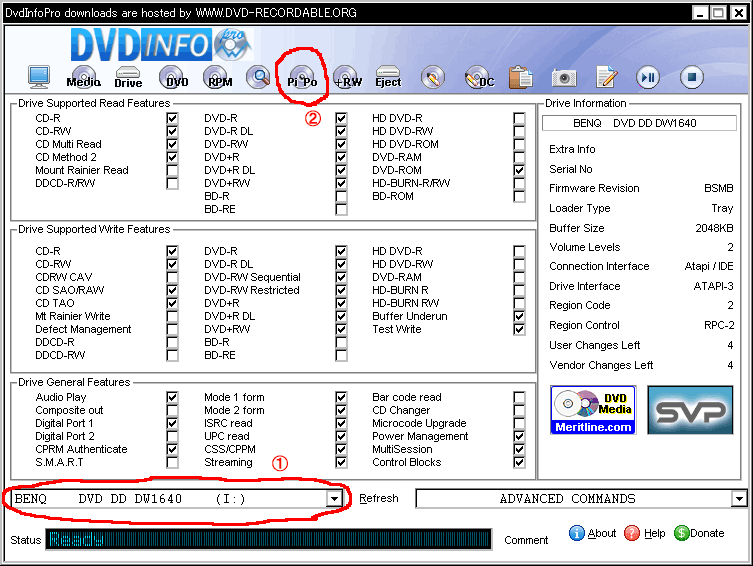753x566 pixels.
Task: Toggle Buffer Underun checkbox
Action: [x=519, y=316]
